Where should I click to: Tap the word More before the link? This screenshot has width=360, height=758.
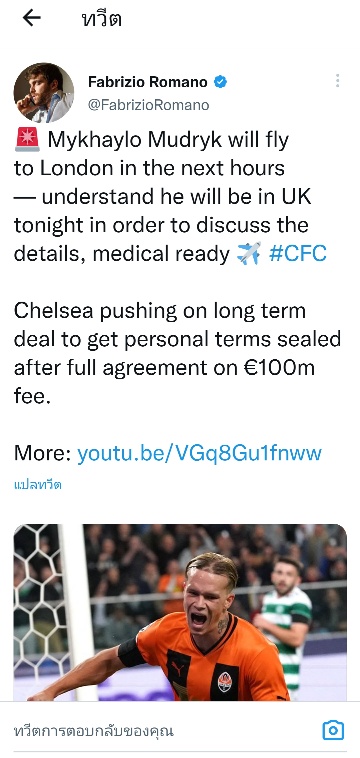click(43, 453)
